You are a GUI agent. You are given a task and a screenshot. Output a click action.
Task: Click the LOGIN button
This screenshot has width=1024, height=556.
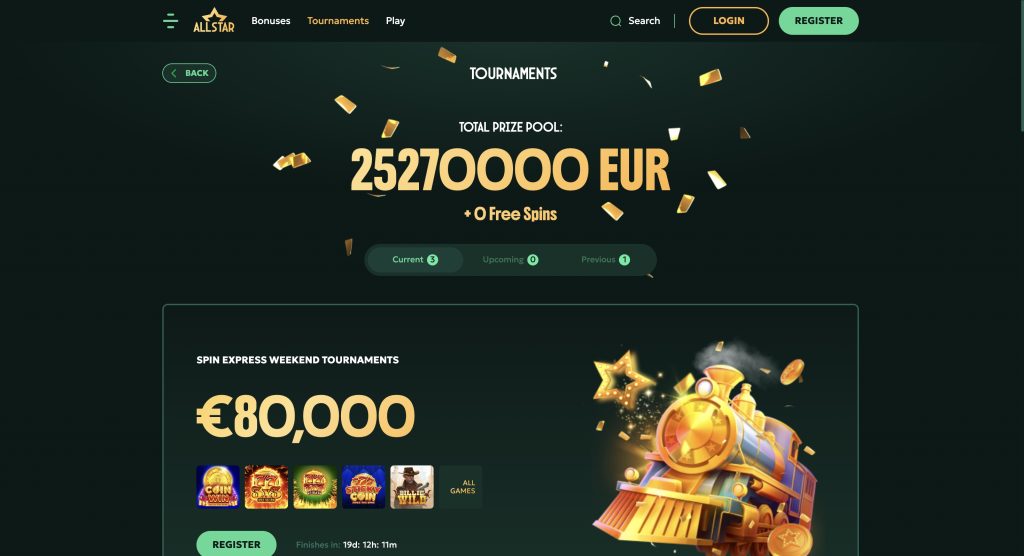tap(729, 21)
